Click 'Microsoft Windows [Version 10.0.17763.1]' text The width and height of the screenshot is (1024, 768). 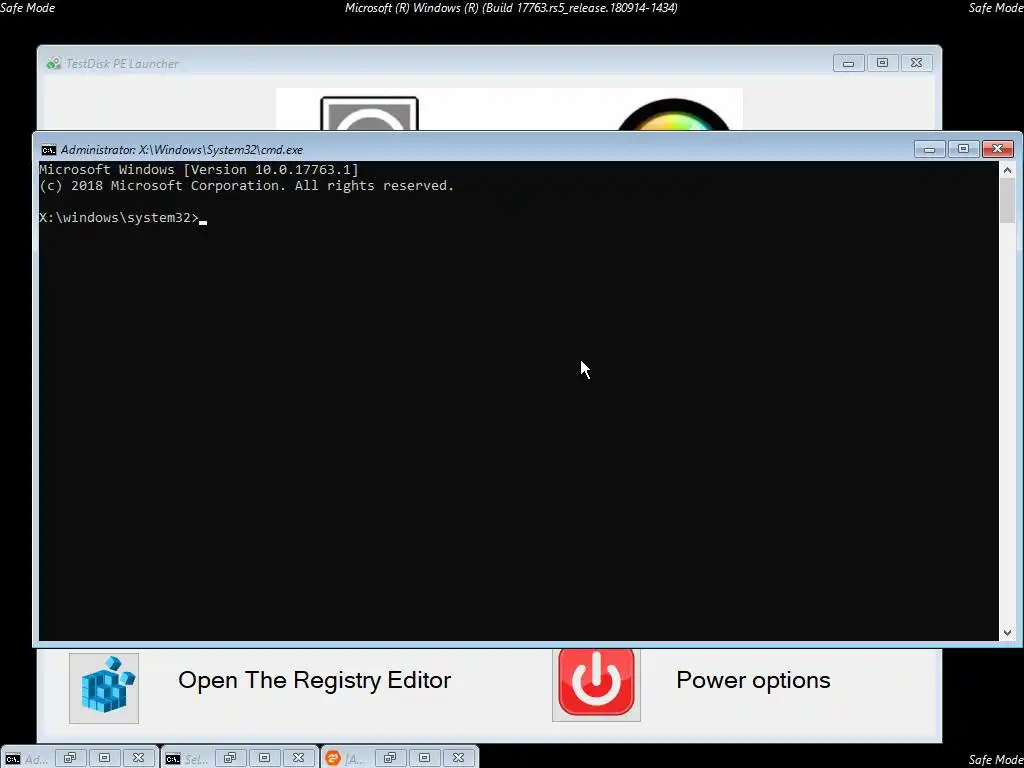pyautogui.click(x=199, y=170)
